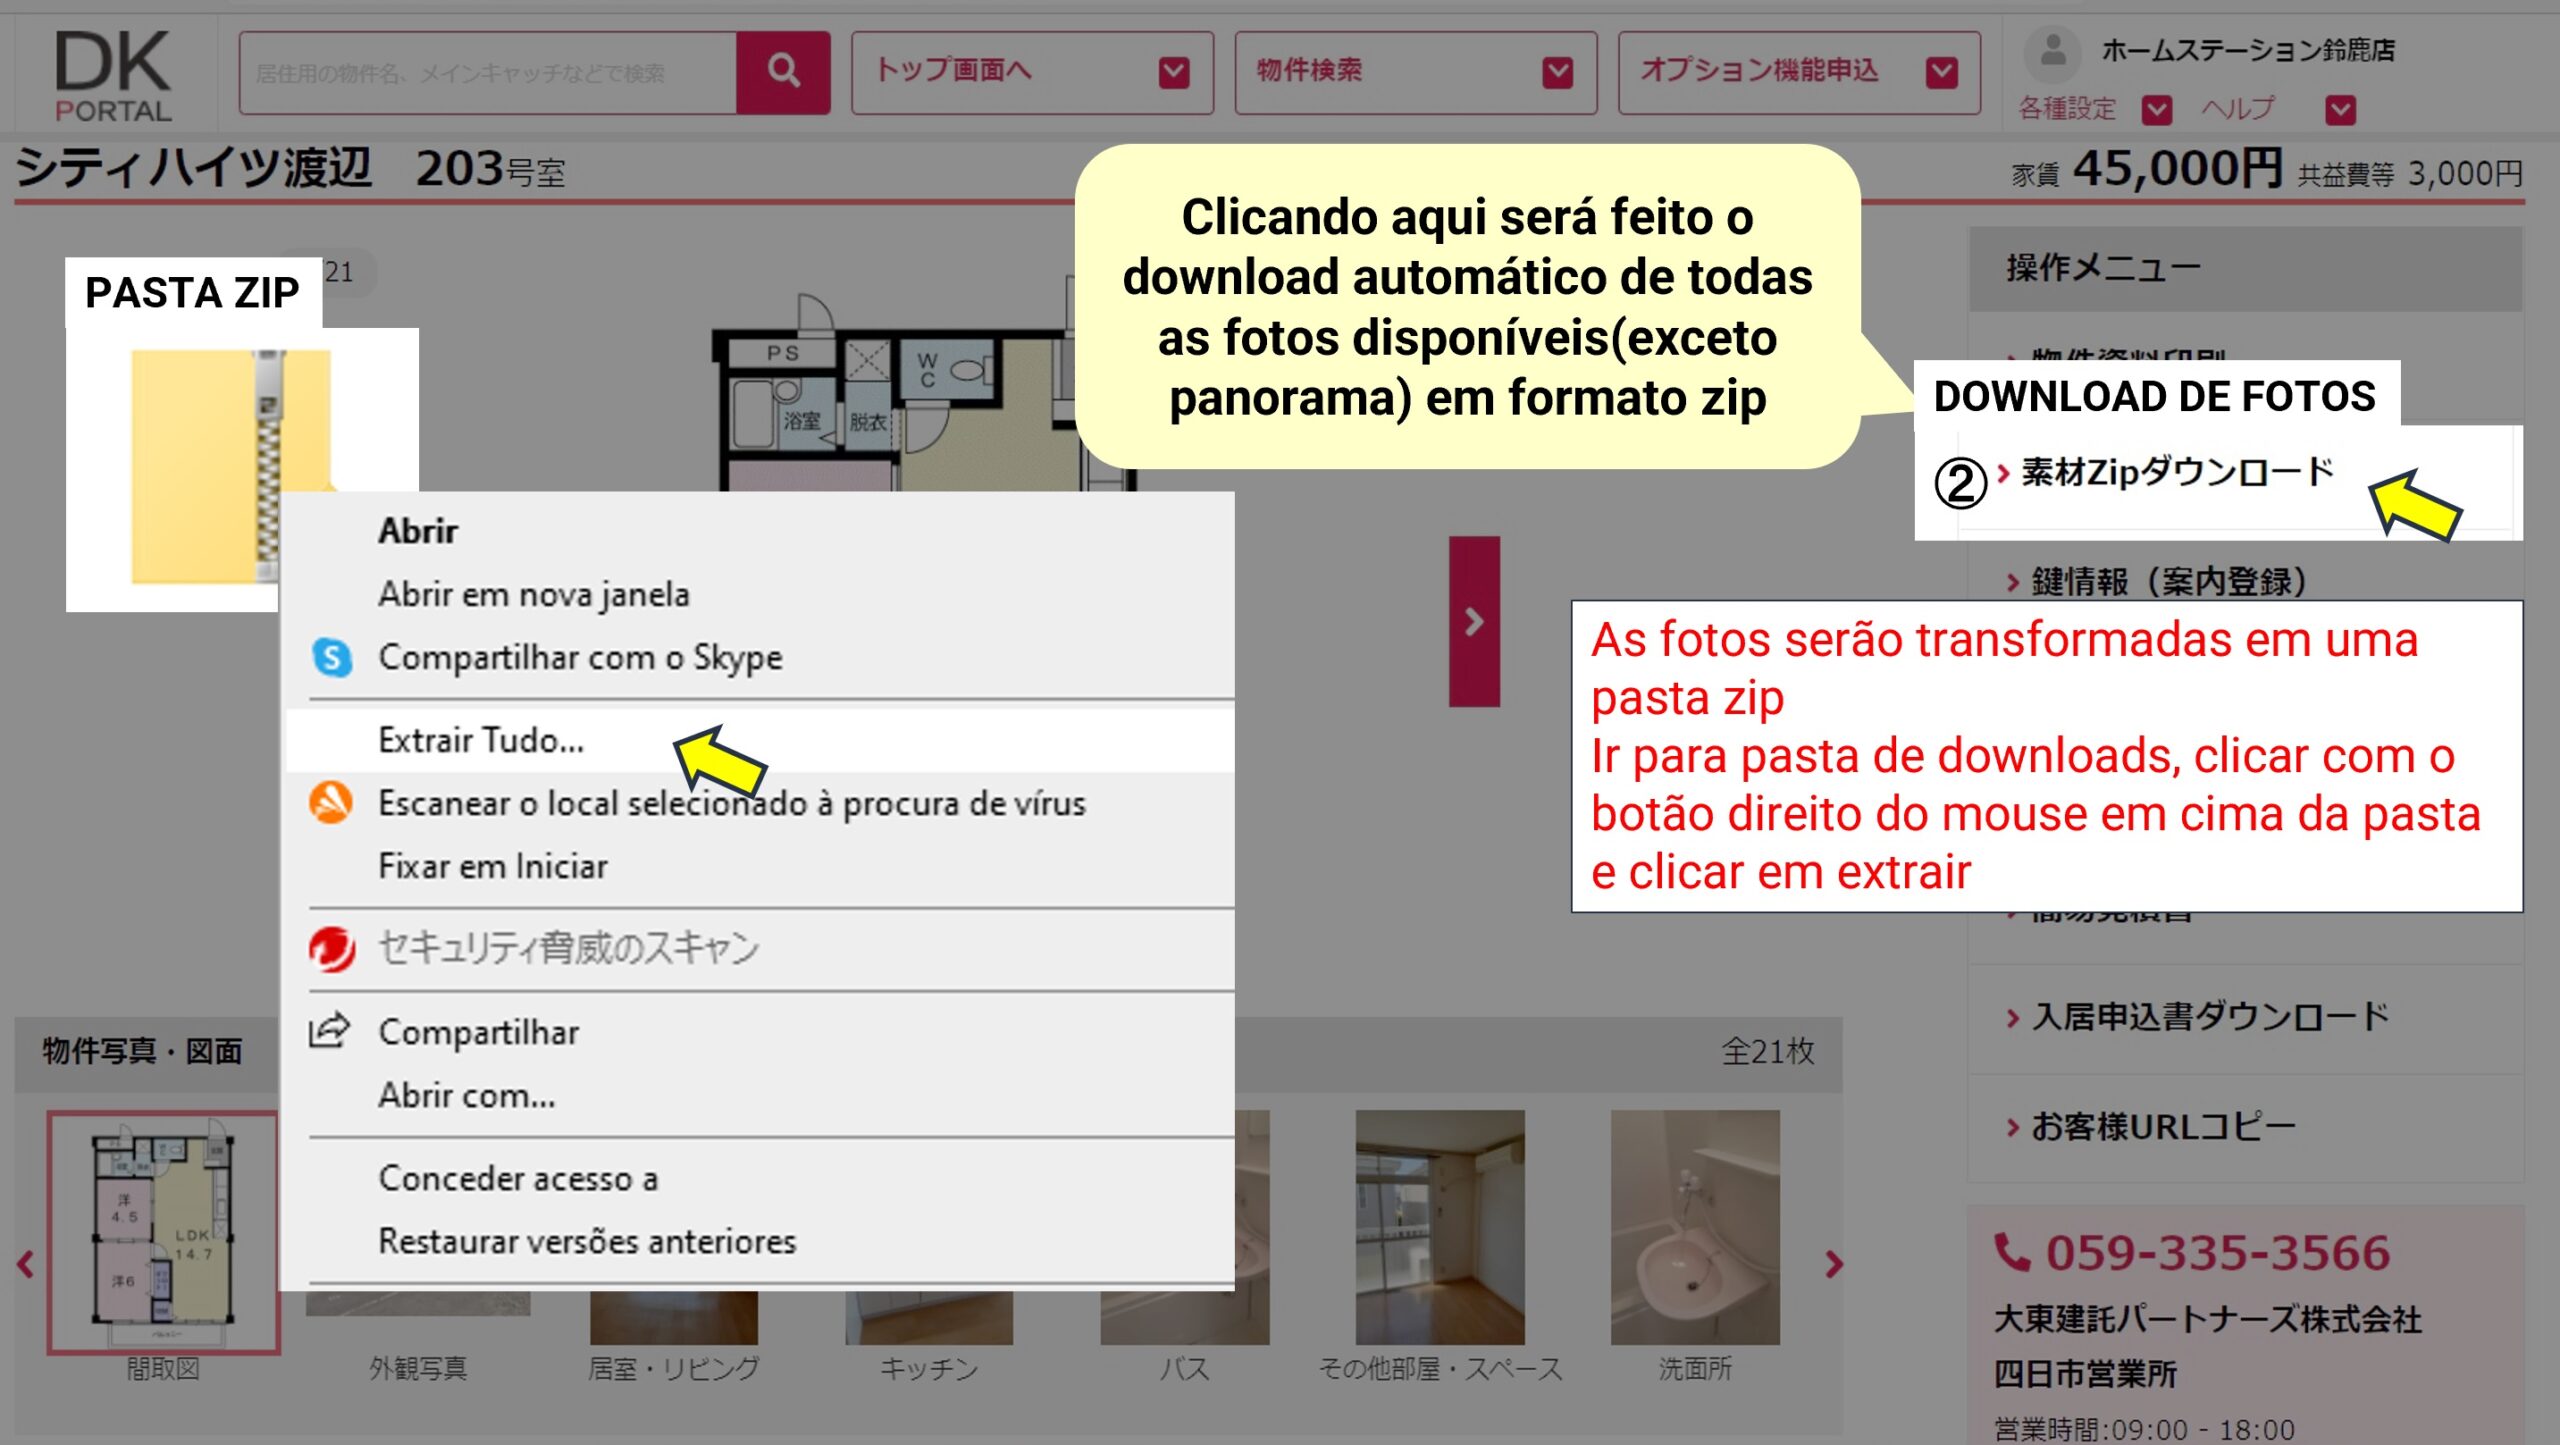Go to next main photo arrow

(1474, 621)
